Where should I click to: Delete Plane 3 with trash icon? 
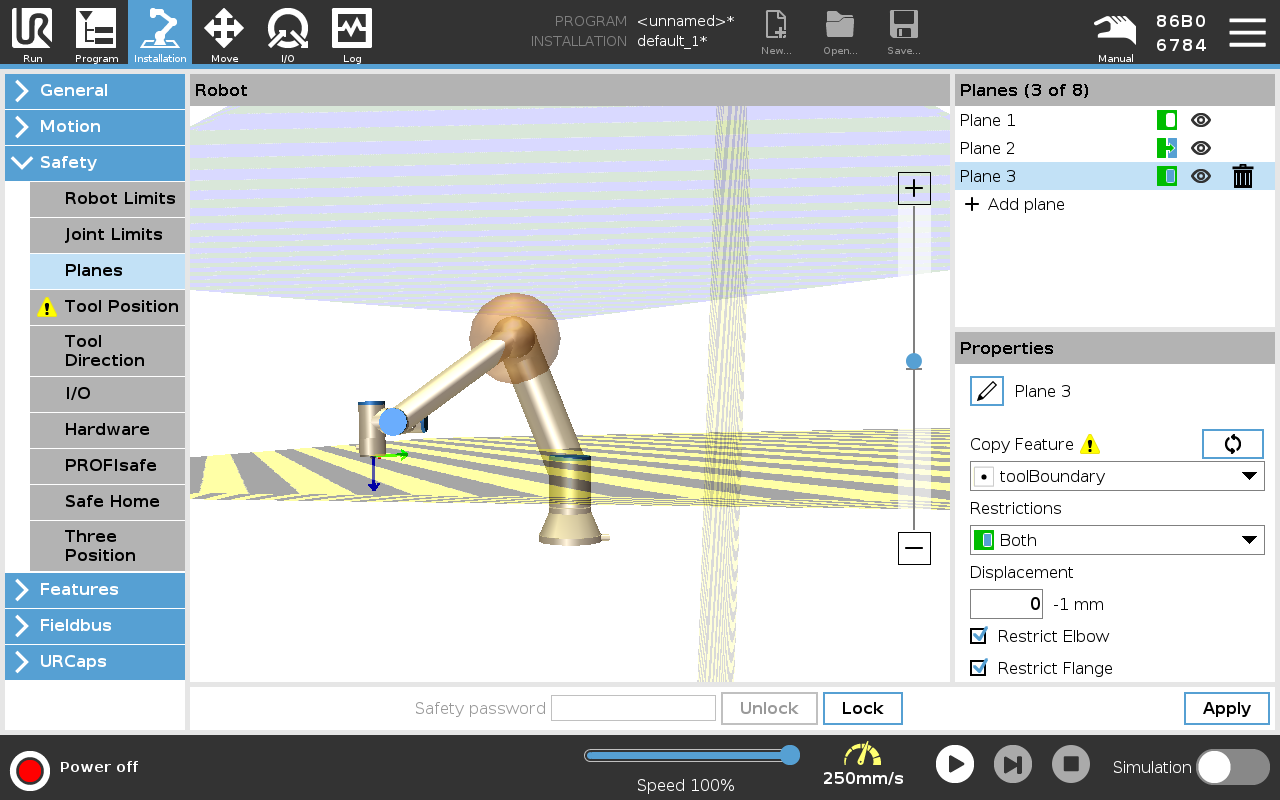(x=1242, y=177)
